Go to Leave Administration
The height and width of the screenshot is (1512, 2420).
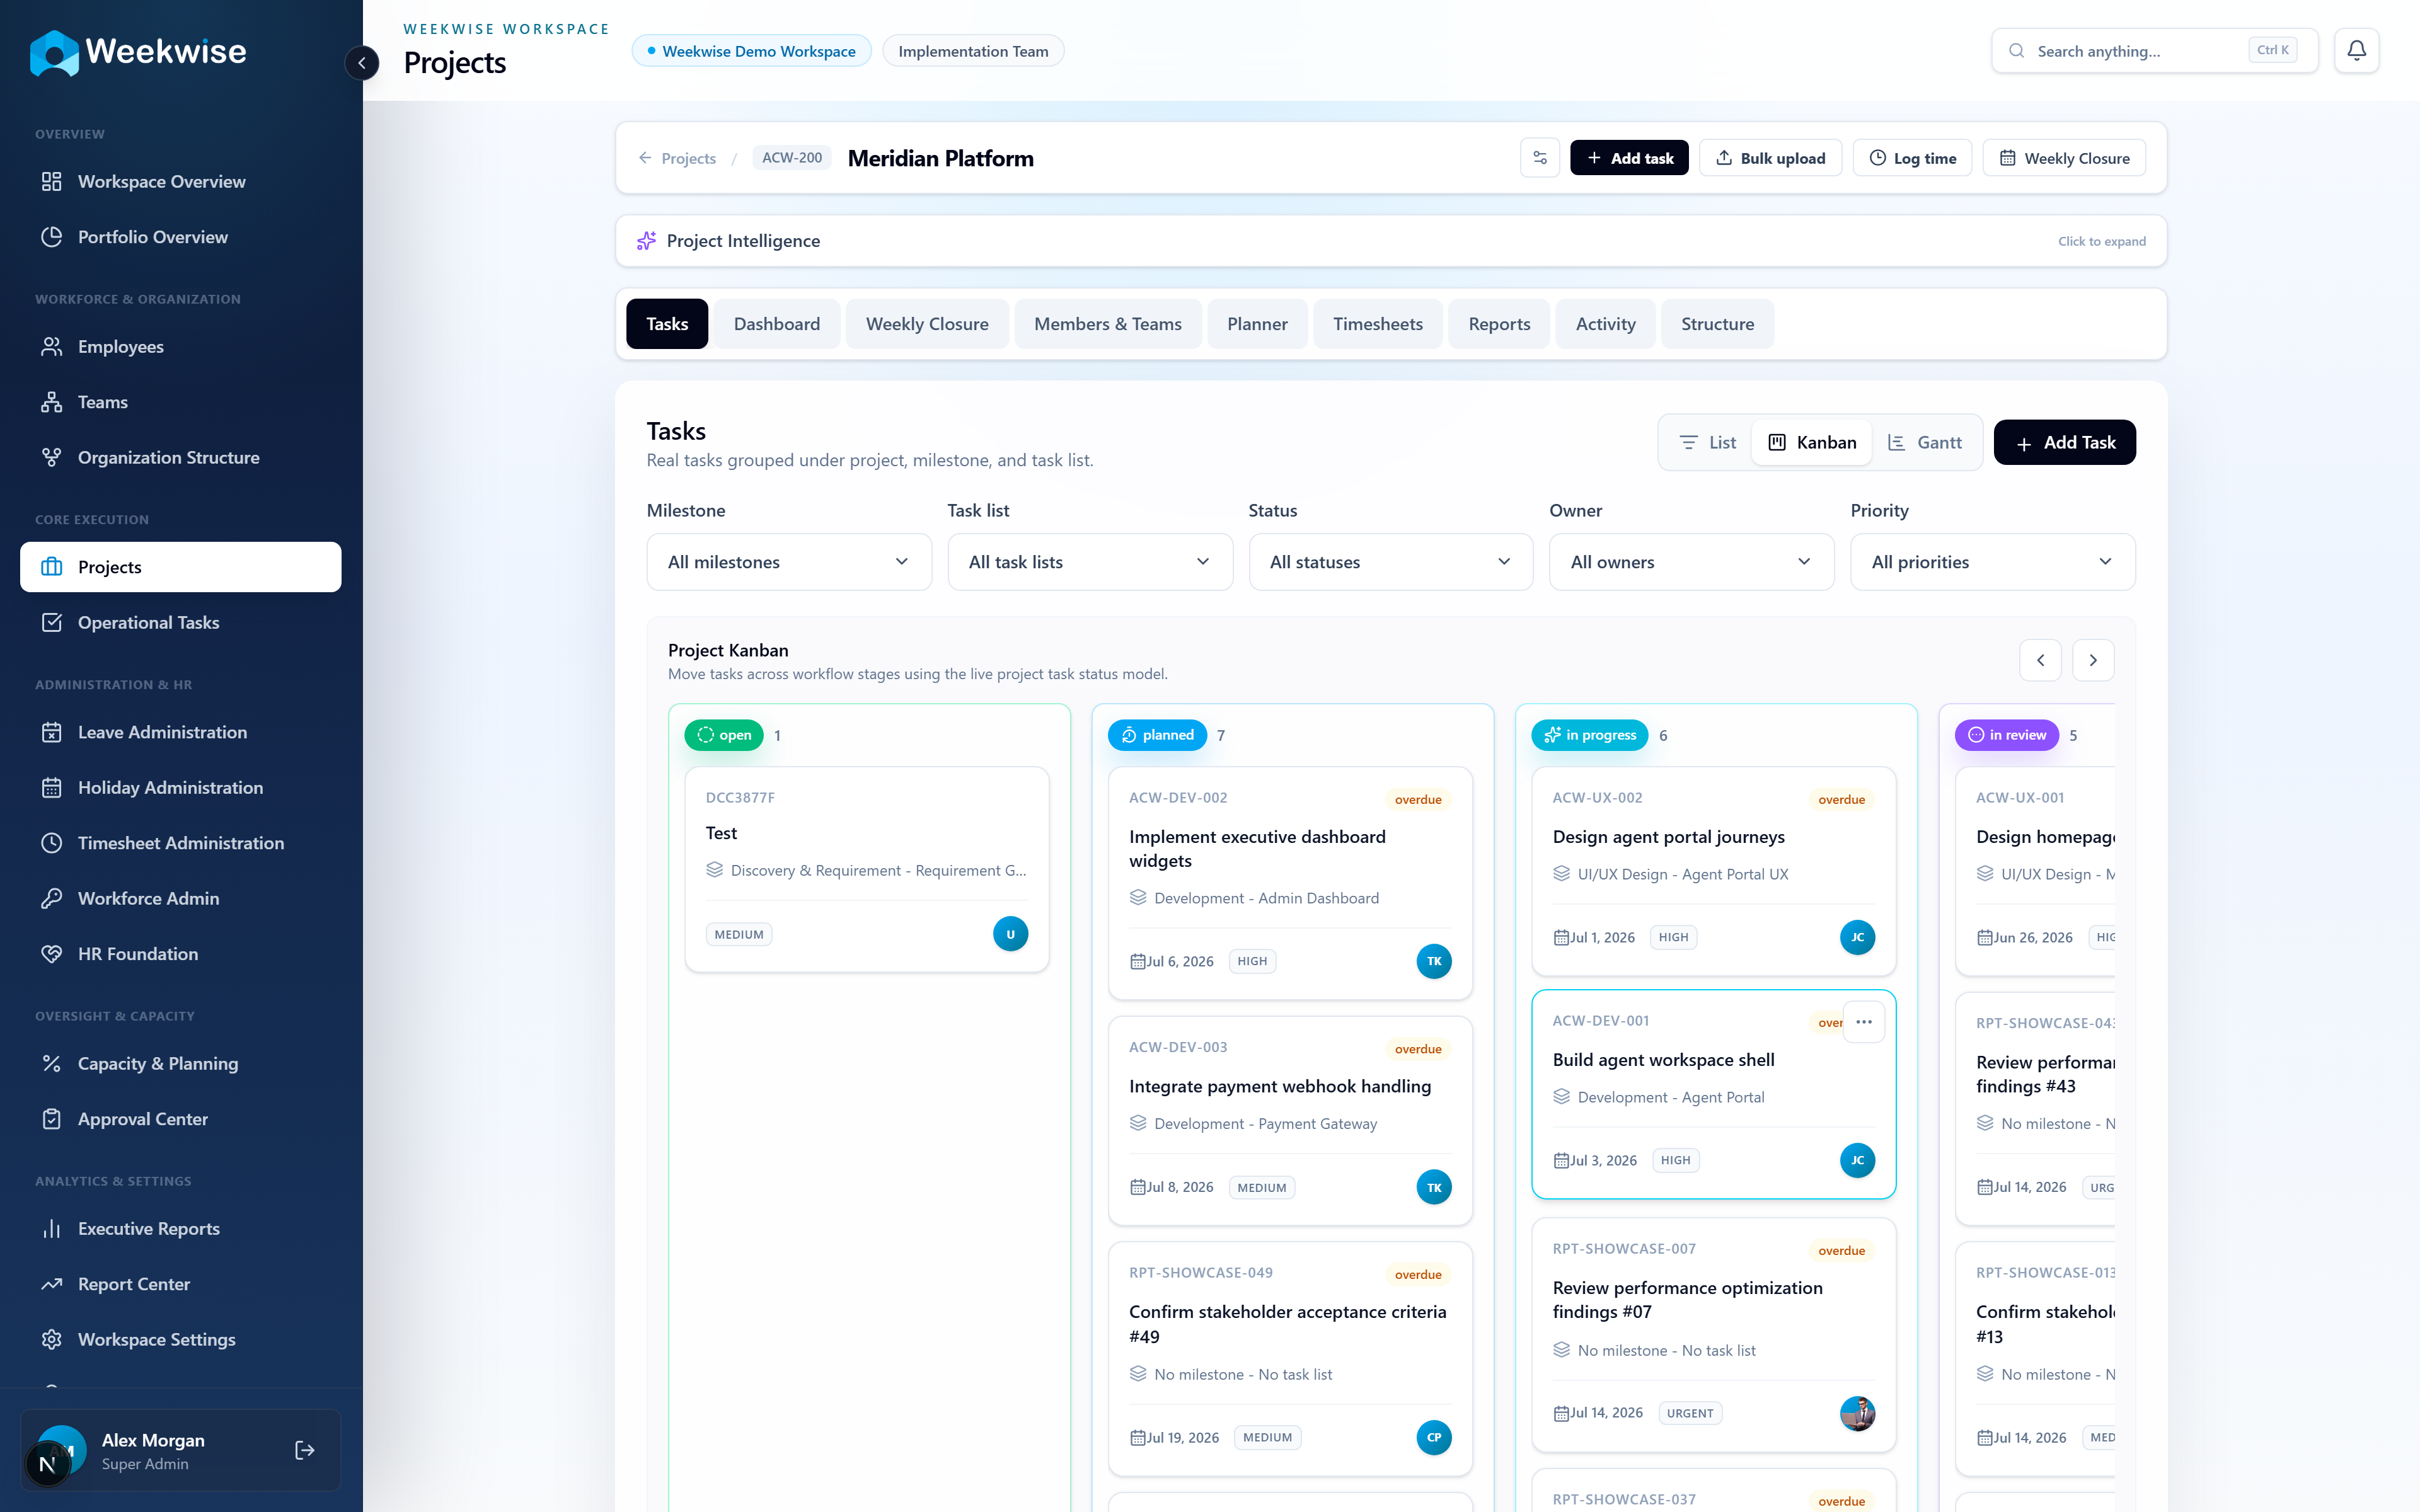click(x=180, y=732)
